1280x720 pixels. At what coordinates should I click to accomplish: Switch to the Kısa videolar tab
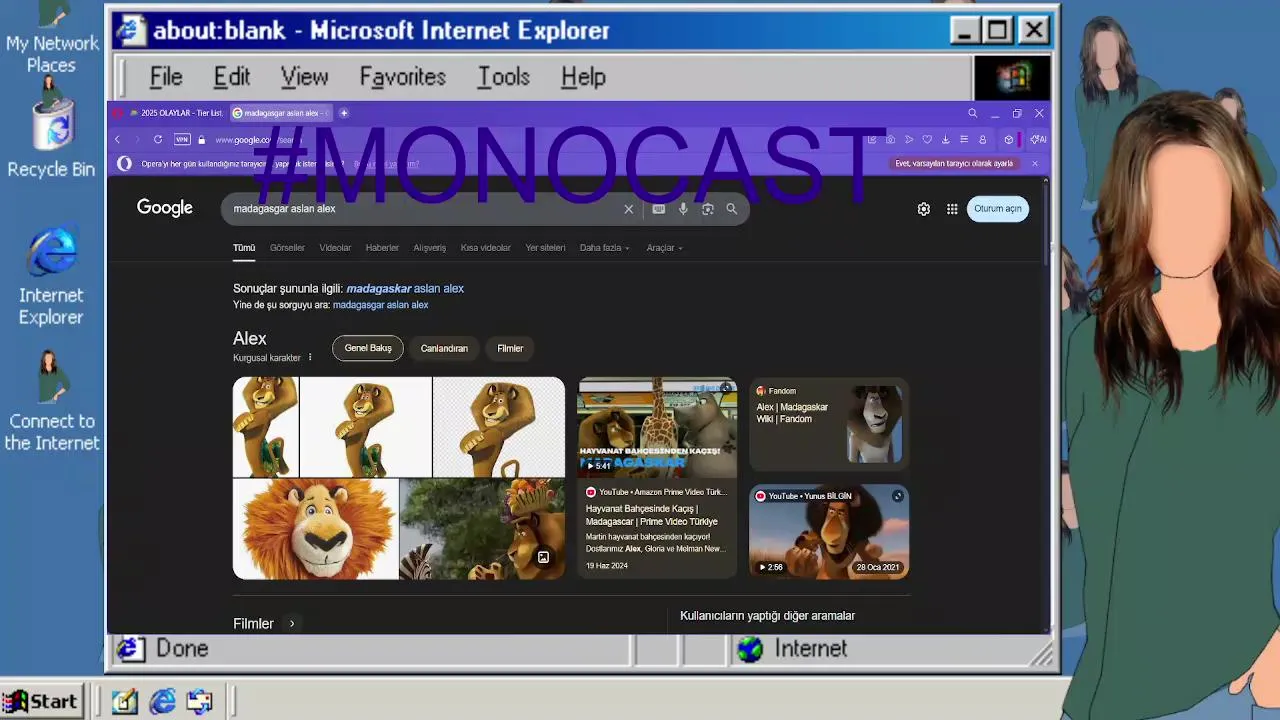(486, 248)
